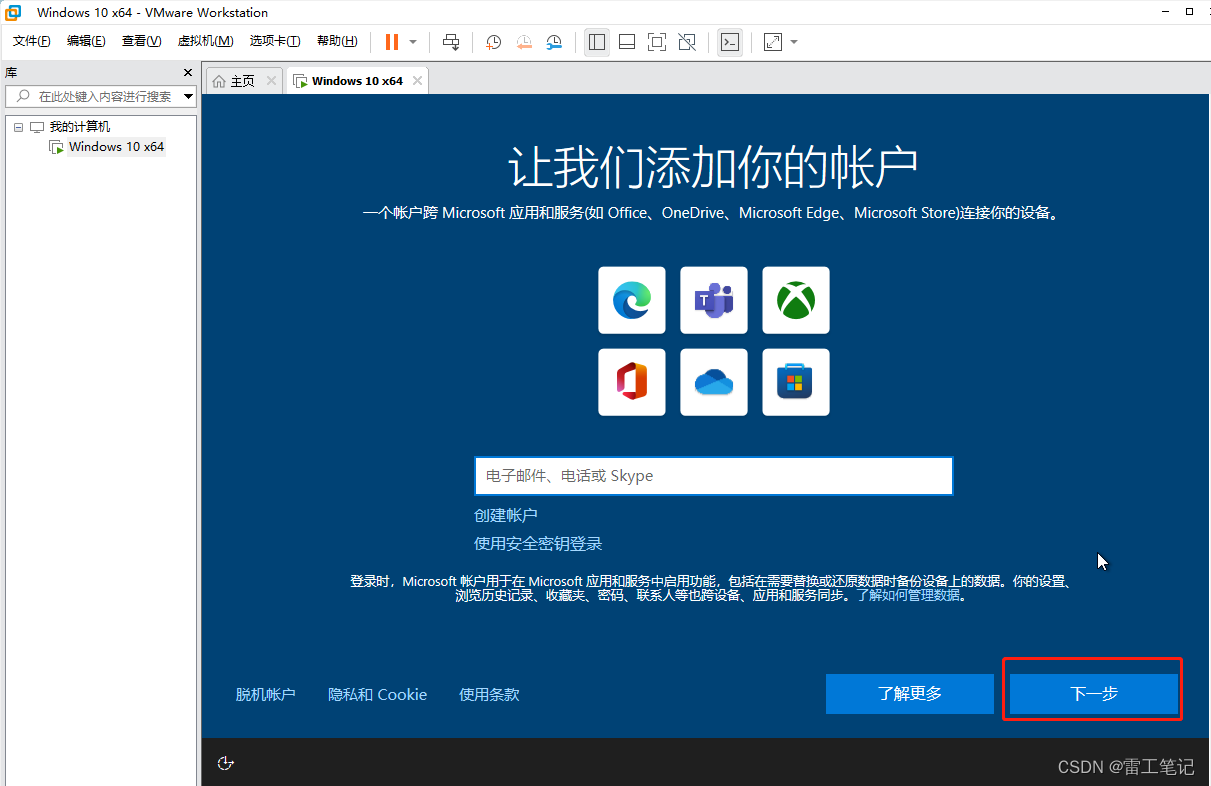Open the 了解如何管理数据 link
The width and height of the screenshot is (1211, 786).
pyautogui.click(x=907, y=595)
